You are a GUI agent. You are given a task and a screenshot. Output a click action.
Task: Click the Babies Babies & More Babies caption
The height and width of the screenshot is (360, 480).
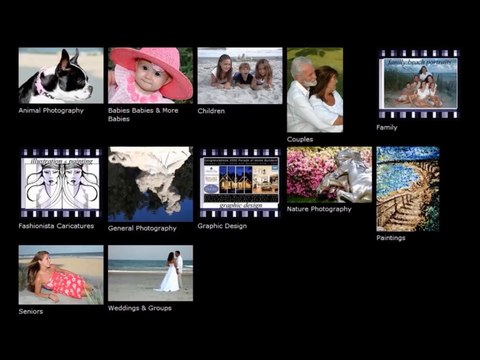pyautogui.click(x=143, y=115)
